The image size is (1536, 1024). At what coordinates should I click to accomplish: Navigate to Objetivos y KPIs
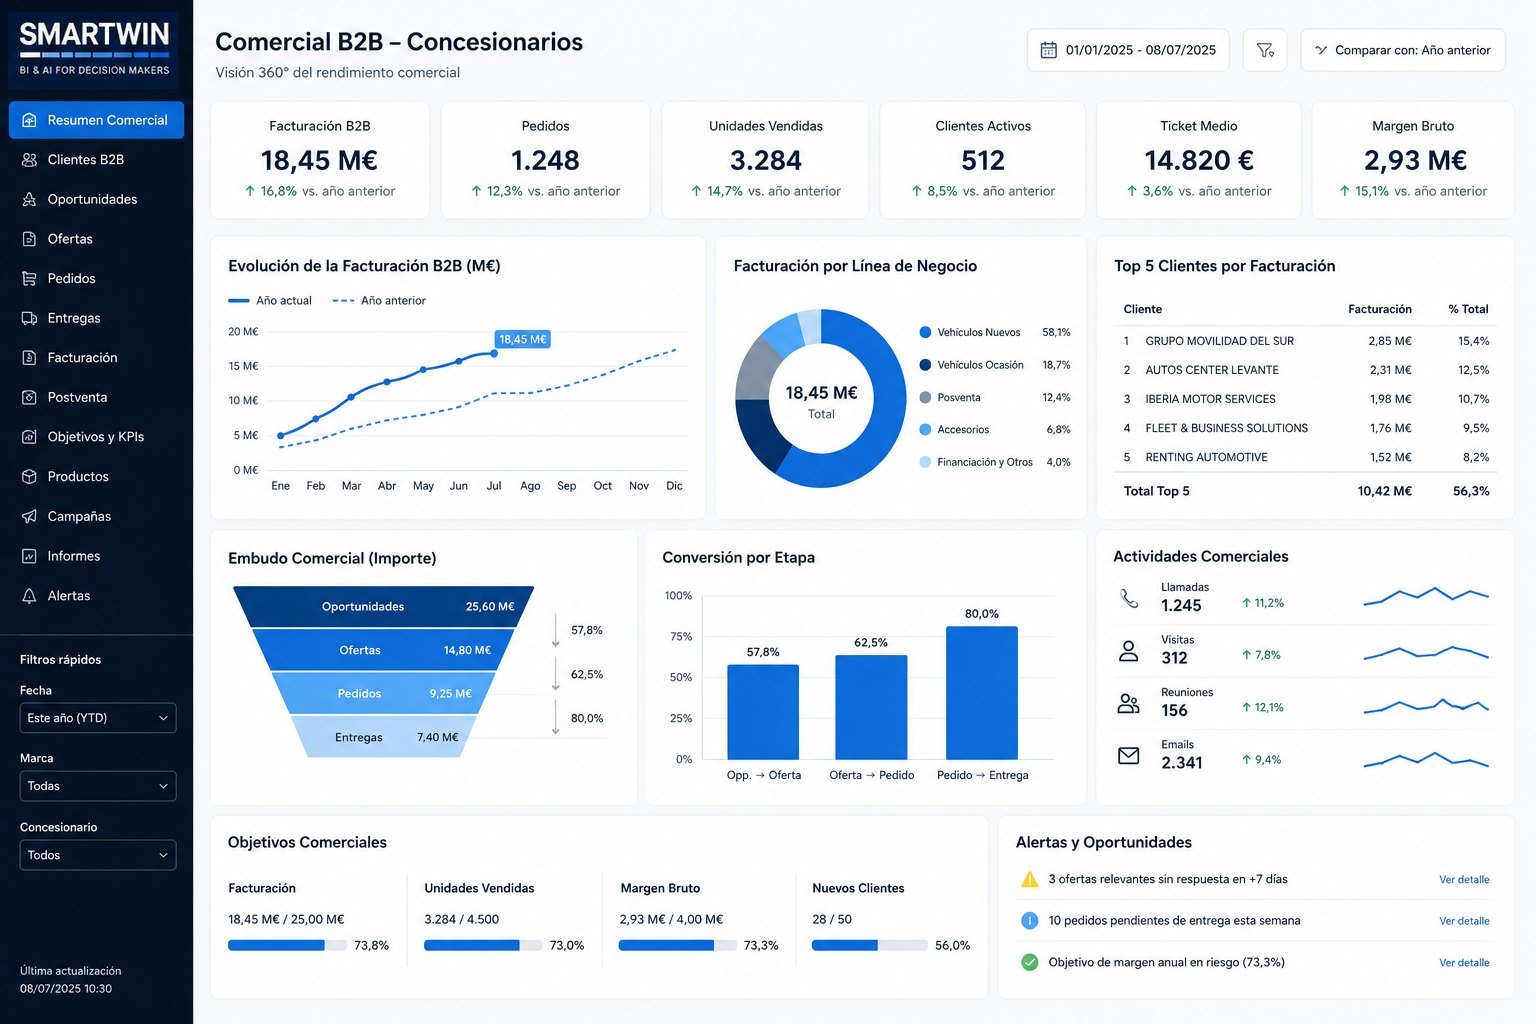coord(96,437)
